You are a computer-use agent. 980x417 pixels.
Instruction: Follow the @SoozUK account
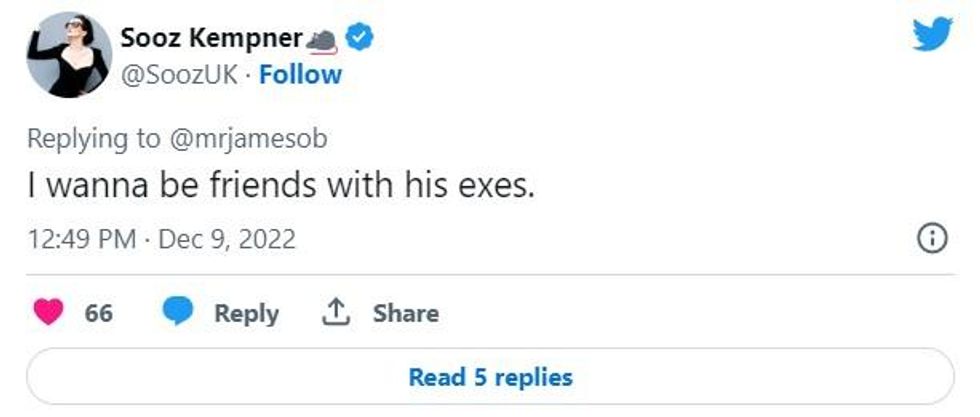(300, 75)
